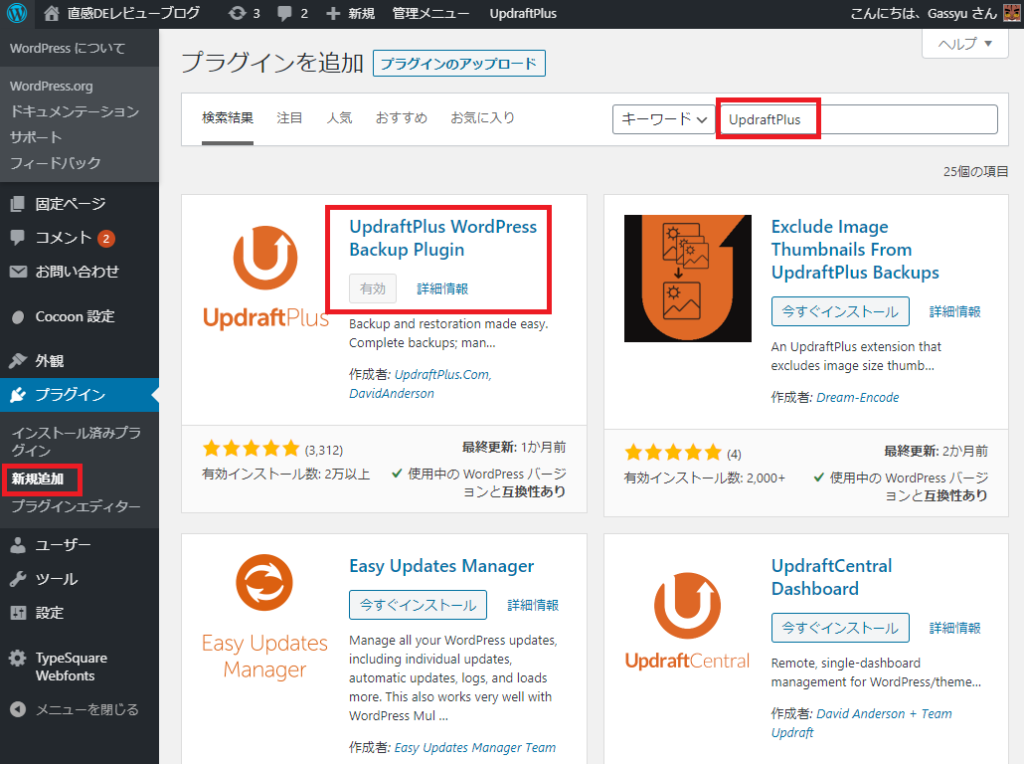Expand the ヘルプ help panel
1024x764 pixels.
tap(965, 44)
